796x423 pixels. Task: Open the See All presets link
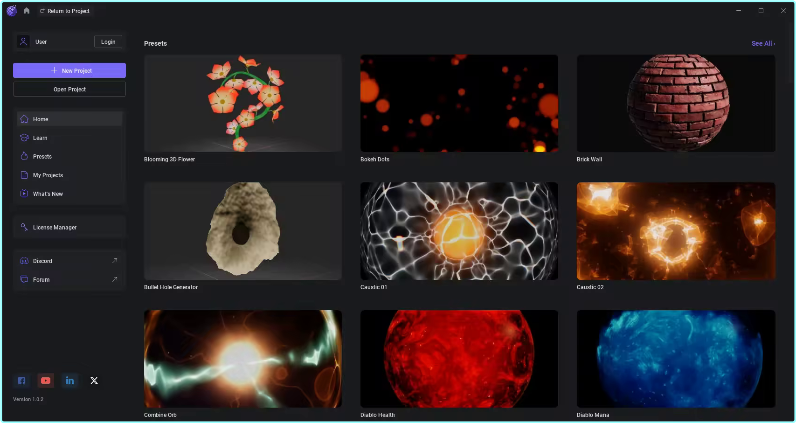(763, 44)
